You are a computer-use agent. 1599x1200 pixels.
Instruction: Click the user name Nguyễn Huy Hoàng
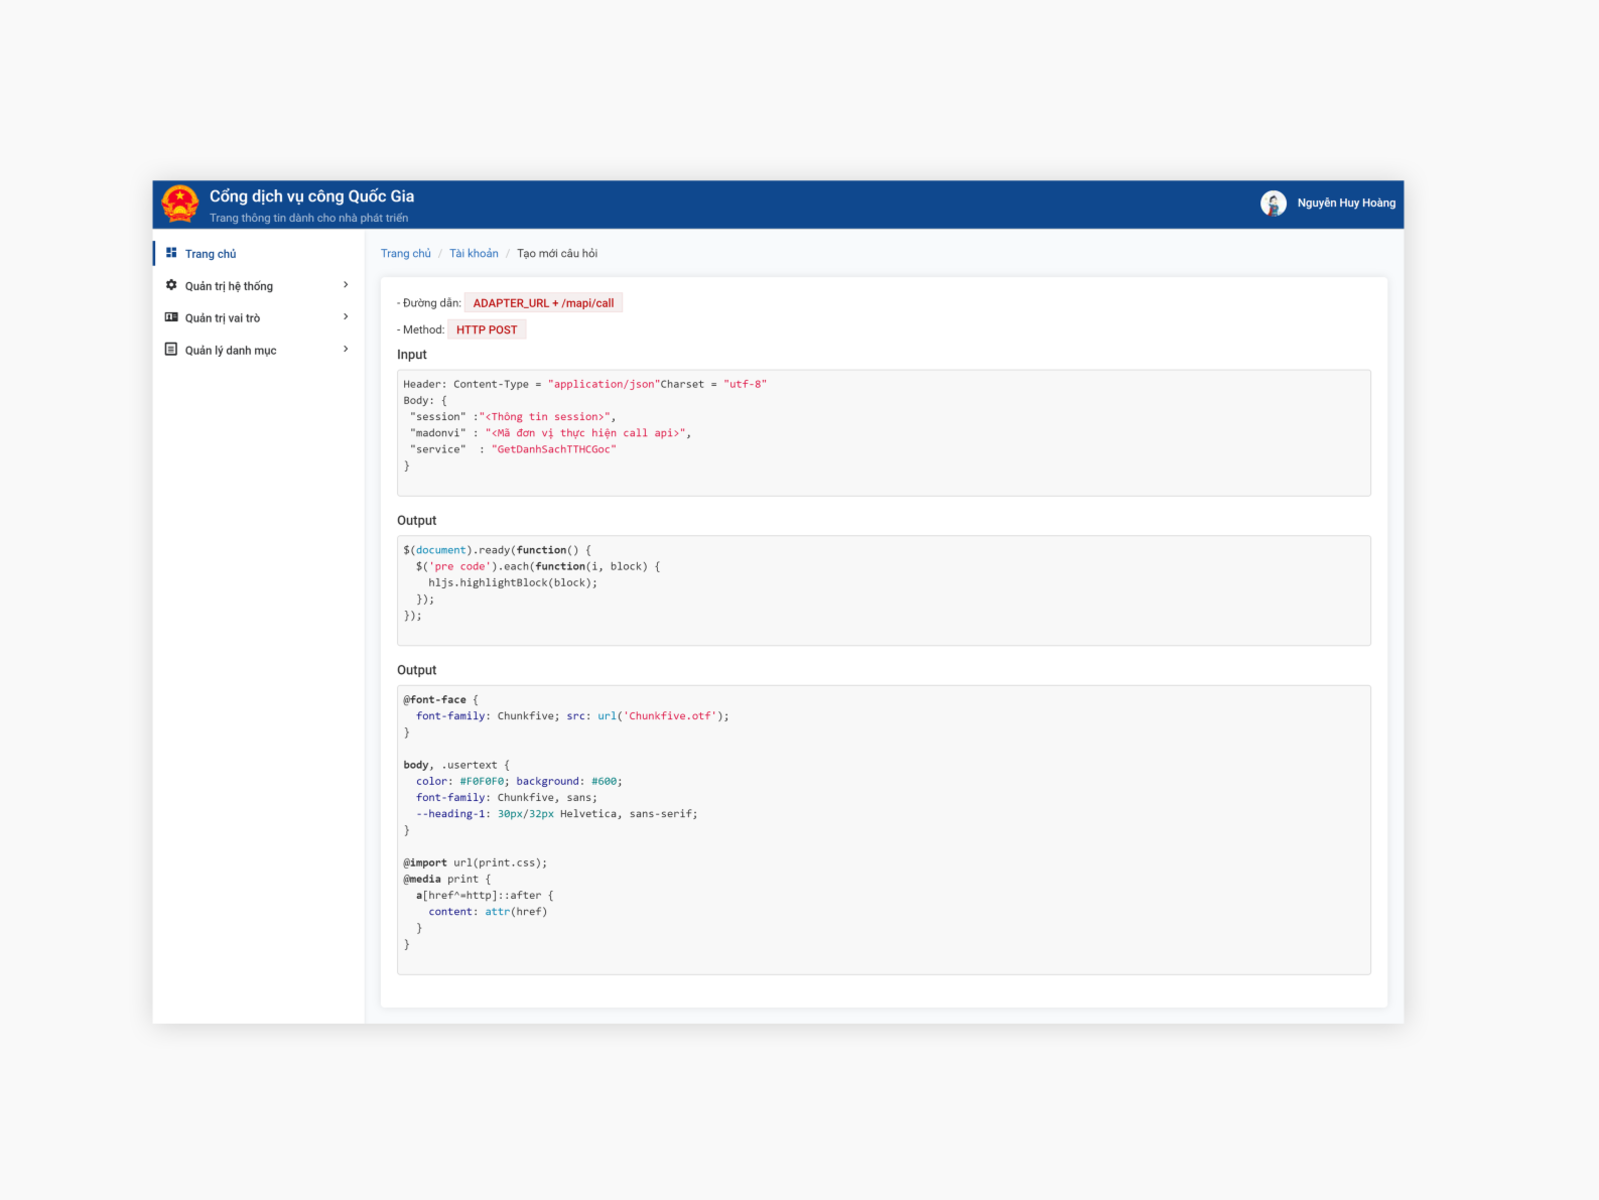tap(1346, 203)
